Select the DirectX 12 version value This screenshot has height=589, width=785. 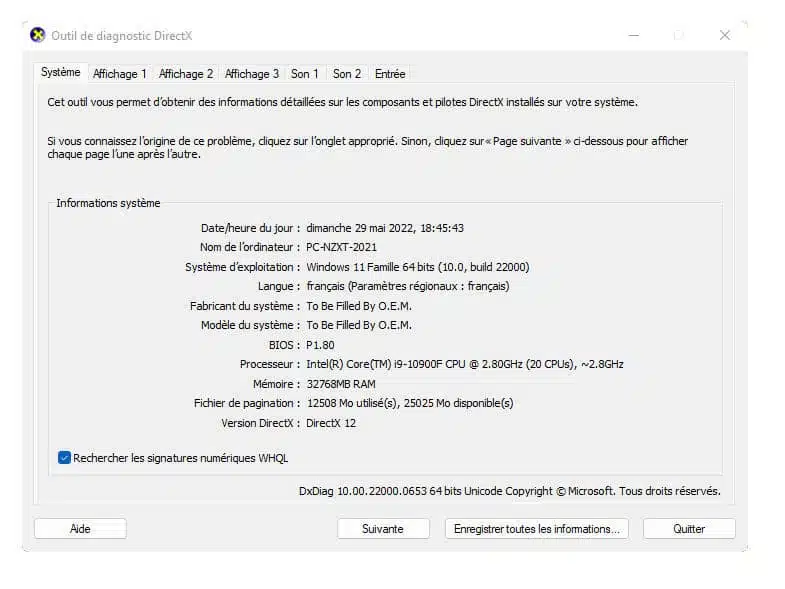(x=331, y=423)
